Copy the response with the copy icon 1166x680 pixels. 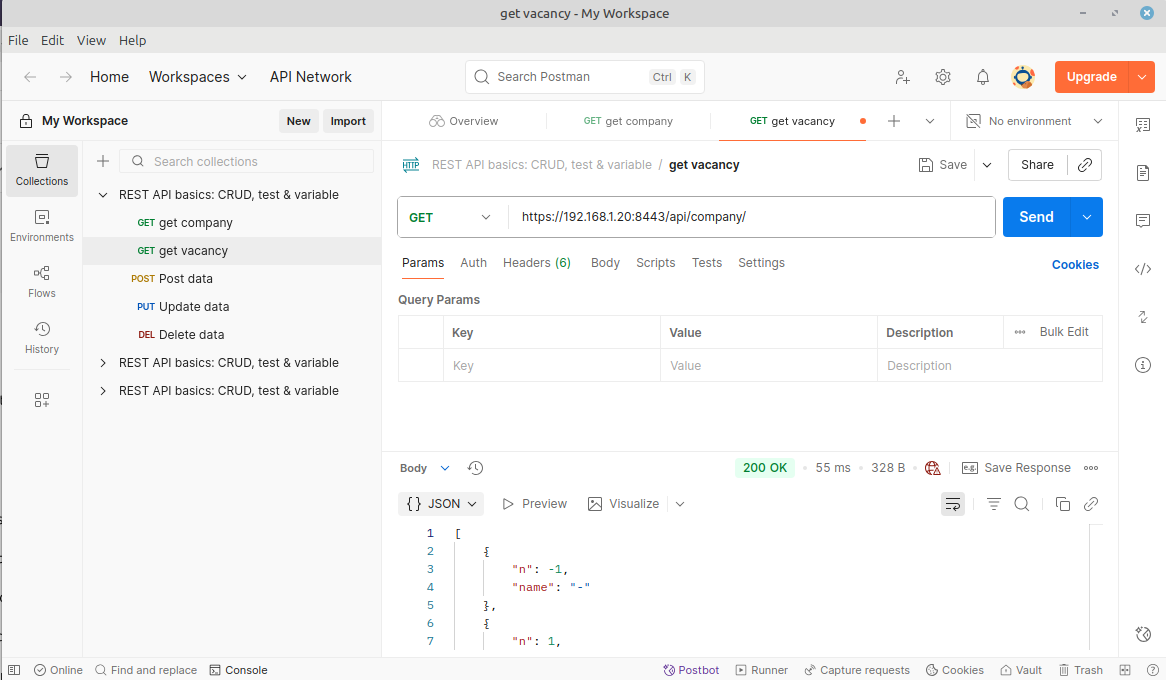click(x=1063, y=504)
